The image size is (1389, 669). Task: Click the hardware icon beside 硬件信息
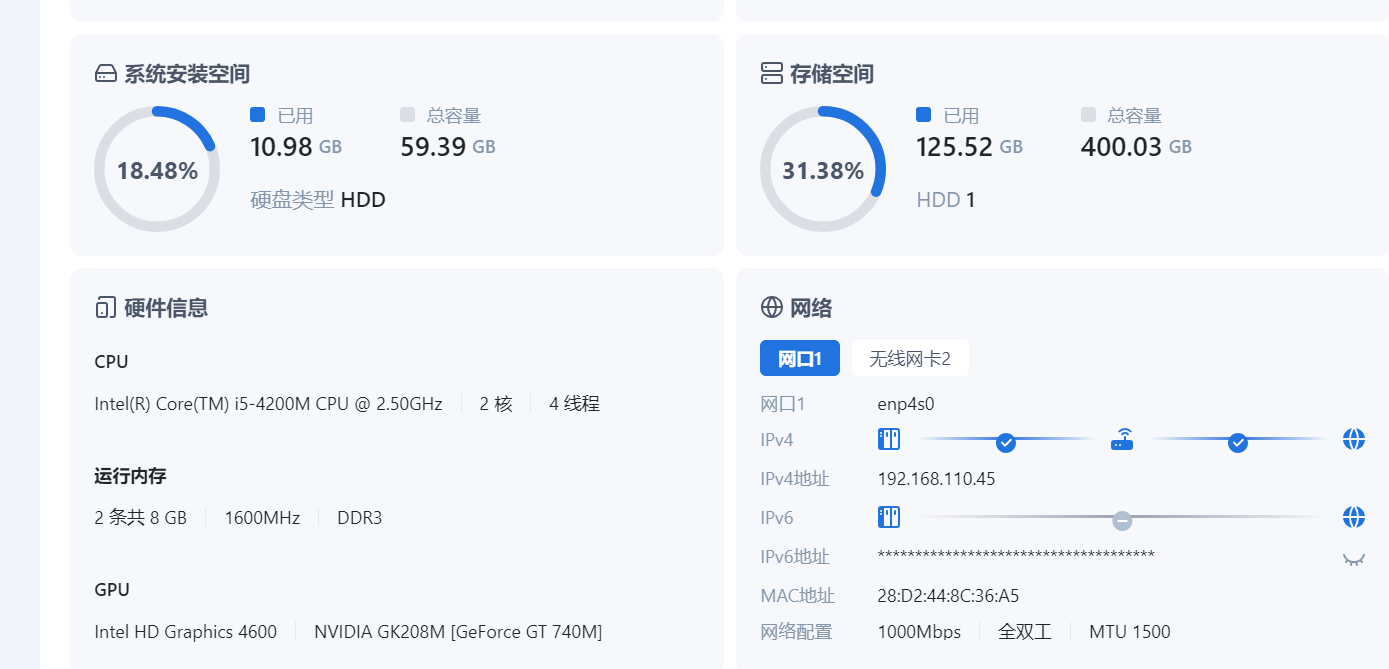click(106, 308)
